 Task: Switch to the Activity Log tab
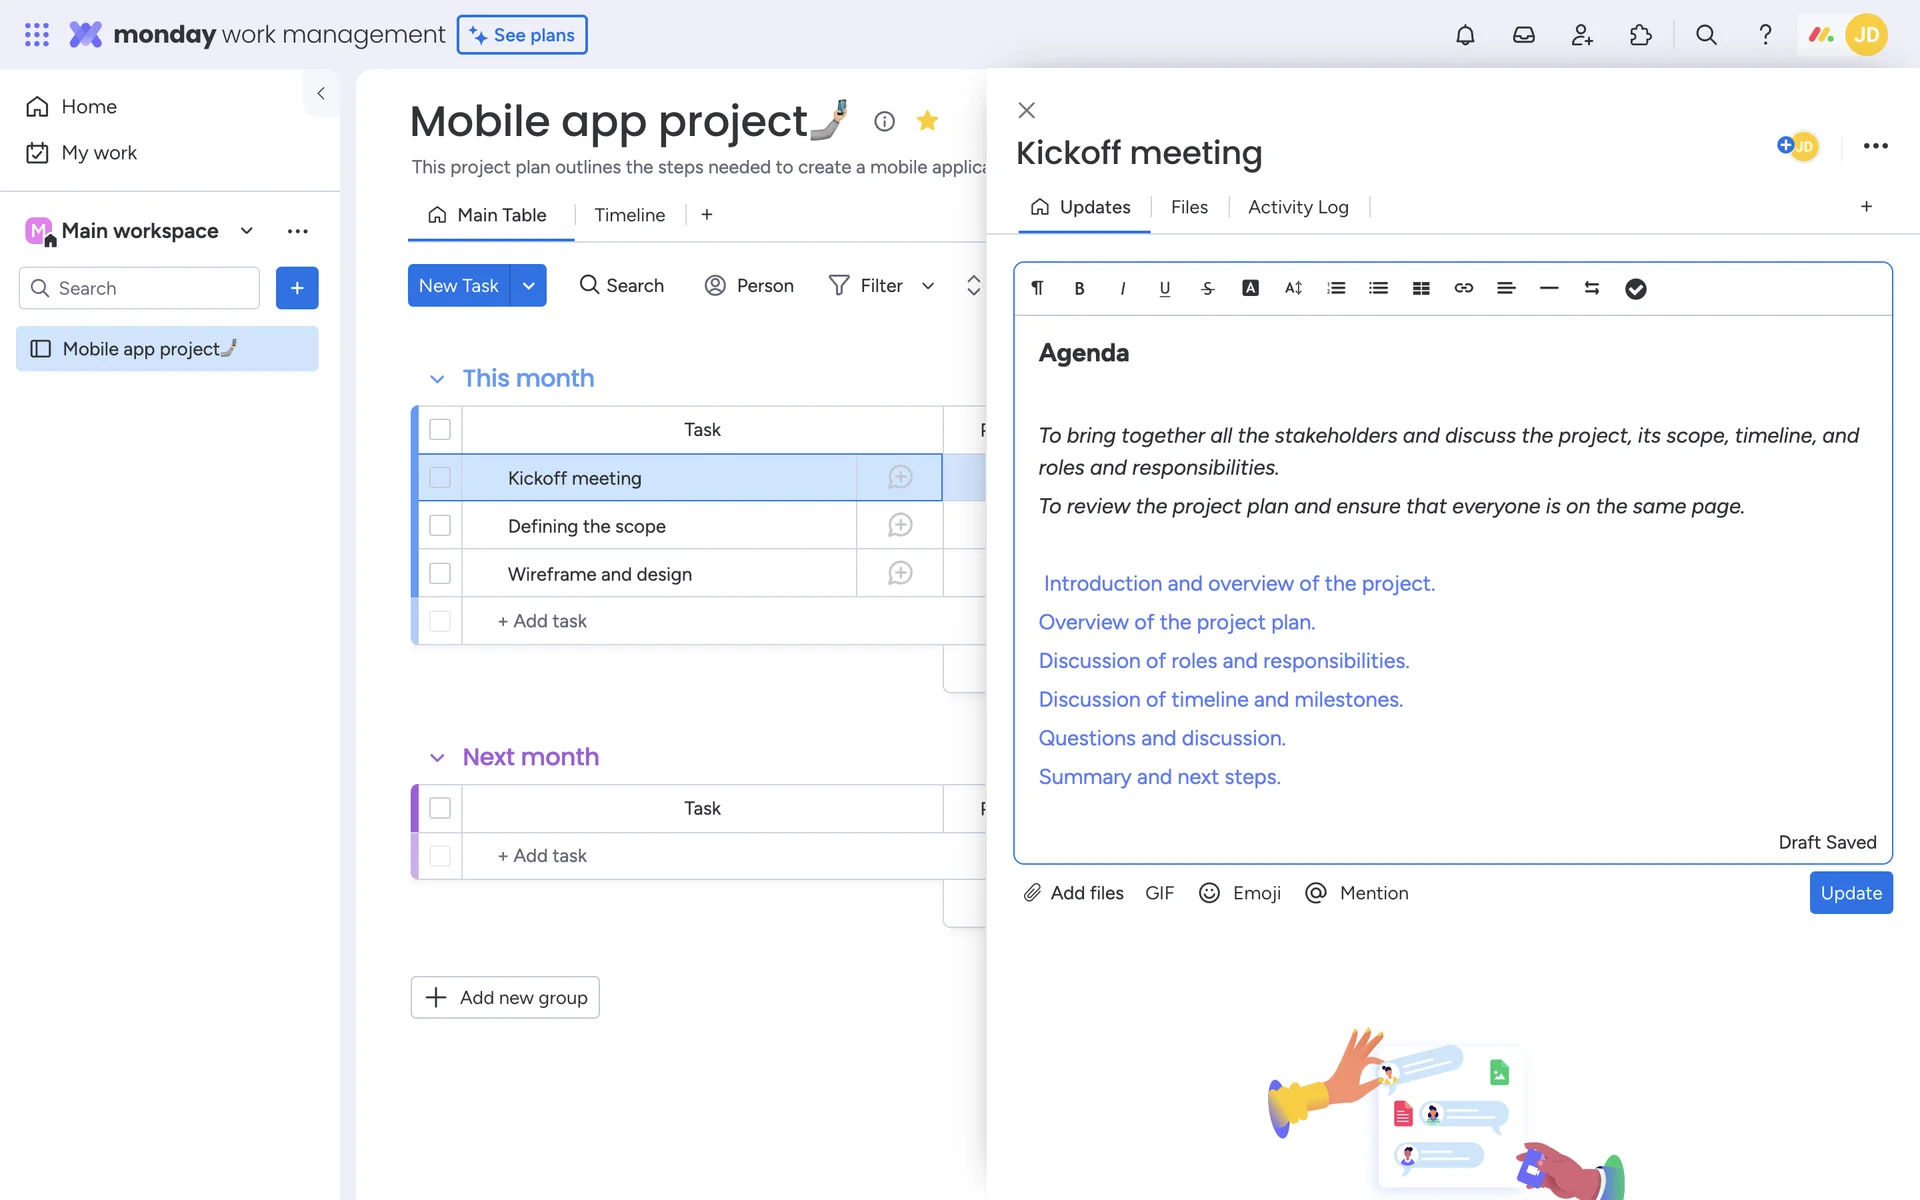point(1298,207)
